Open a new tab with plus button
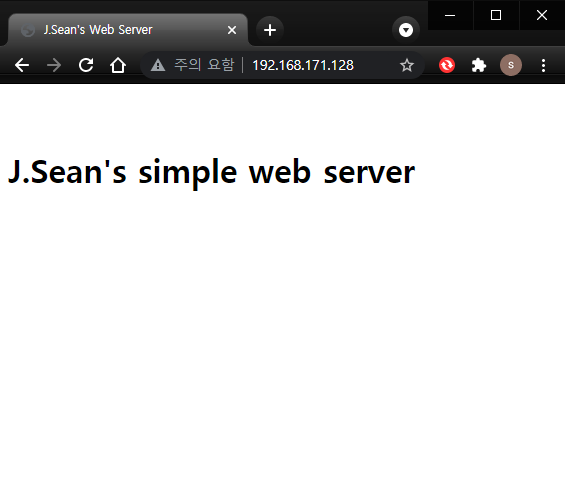Screen dimensions: 565x491 pos(270,30)
